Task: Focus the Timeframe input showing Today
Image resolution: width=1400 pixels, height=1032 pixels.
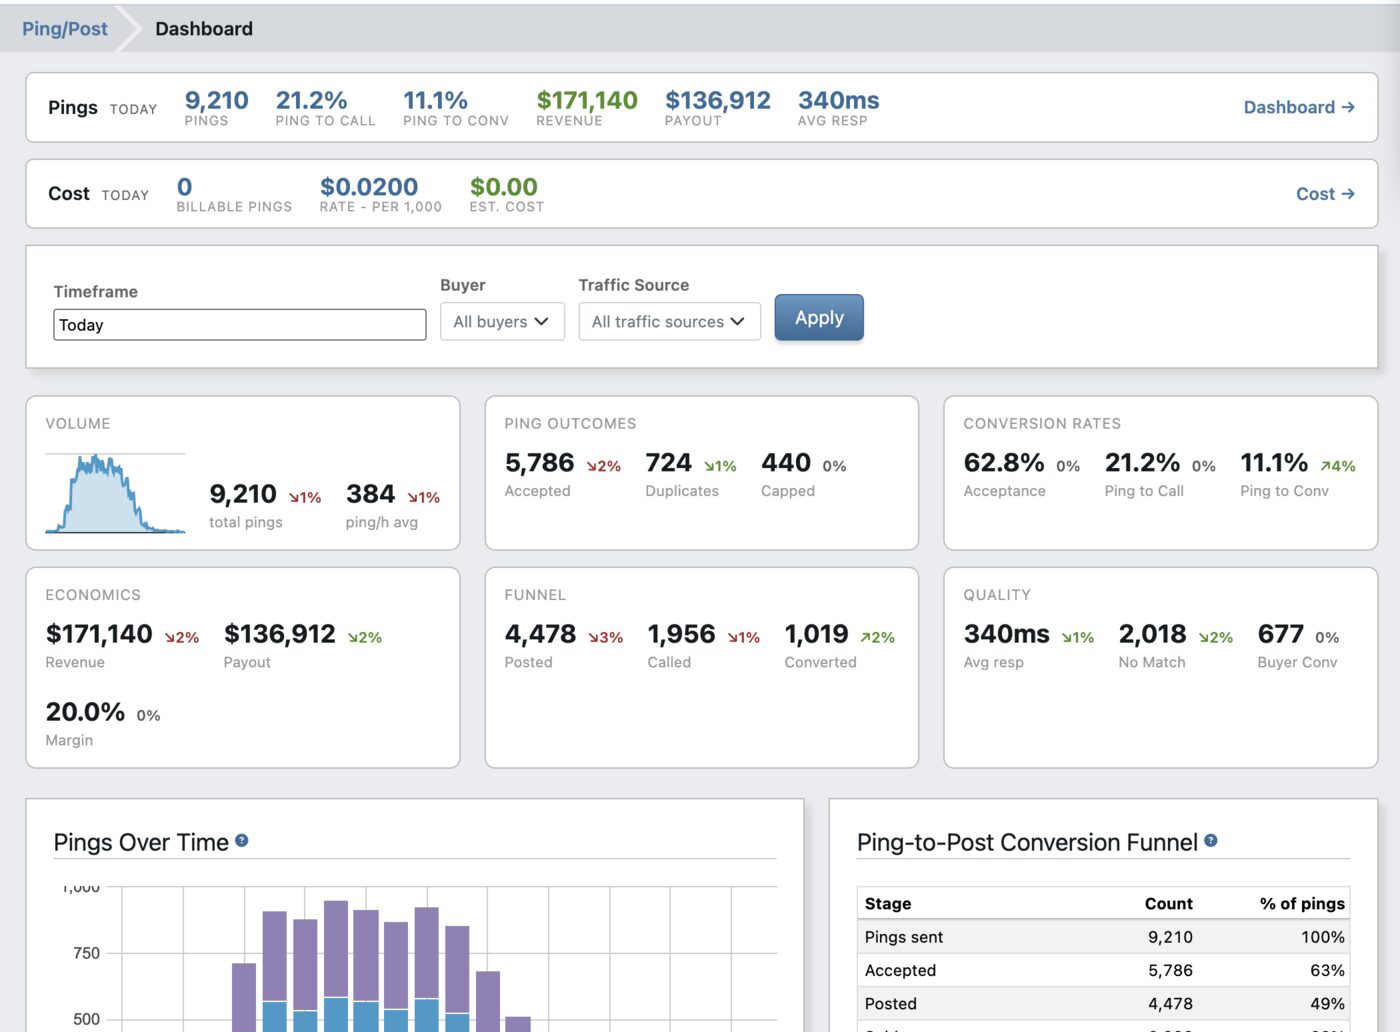Action: click(x=240, y=324)
